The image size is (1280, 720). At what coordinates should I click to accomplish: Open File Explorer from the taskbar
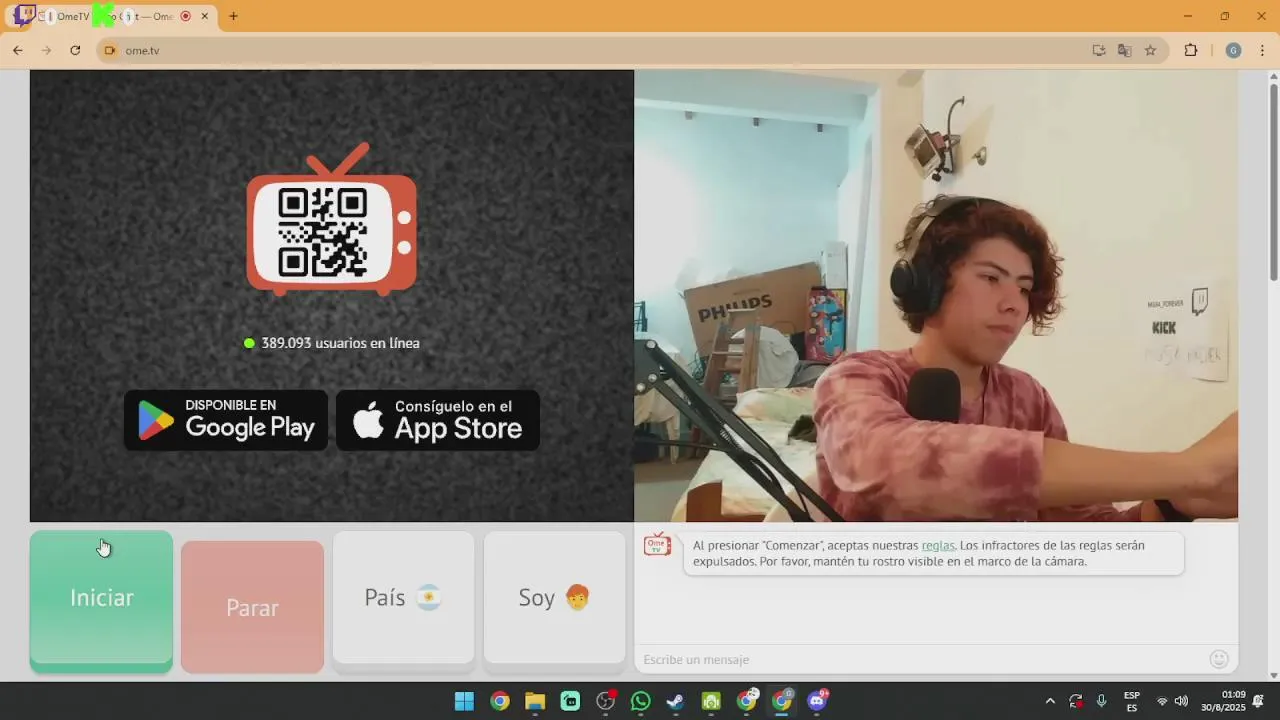535,701
